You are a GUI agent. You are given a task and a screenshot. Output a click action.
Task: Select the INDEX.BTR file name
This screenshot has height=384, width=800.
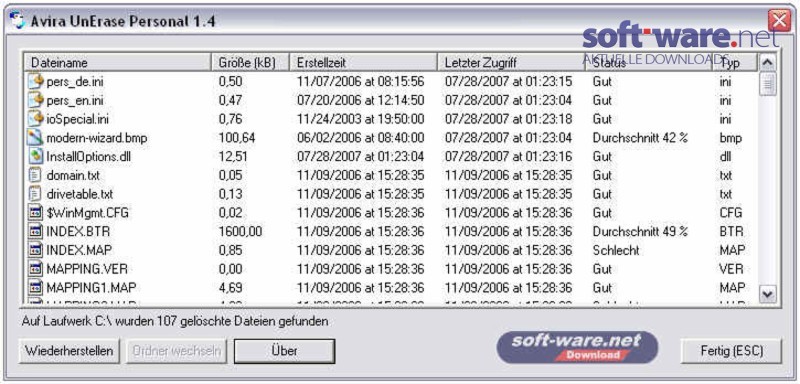click(x=78, y=232)
